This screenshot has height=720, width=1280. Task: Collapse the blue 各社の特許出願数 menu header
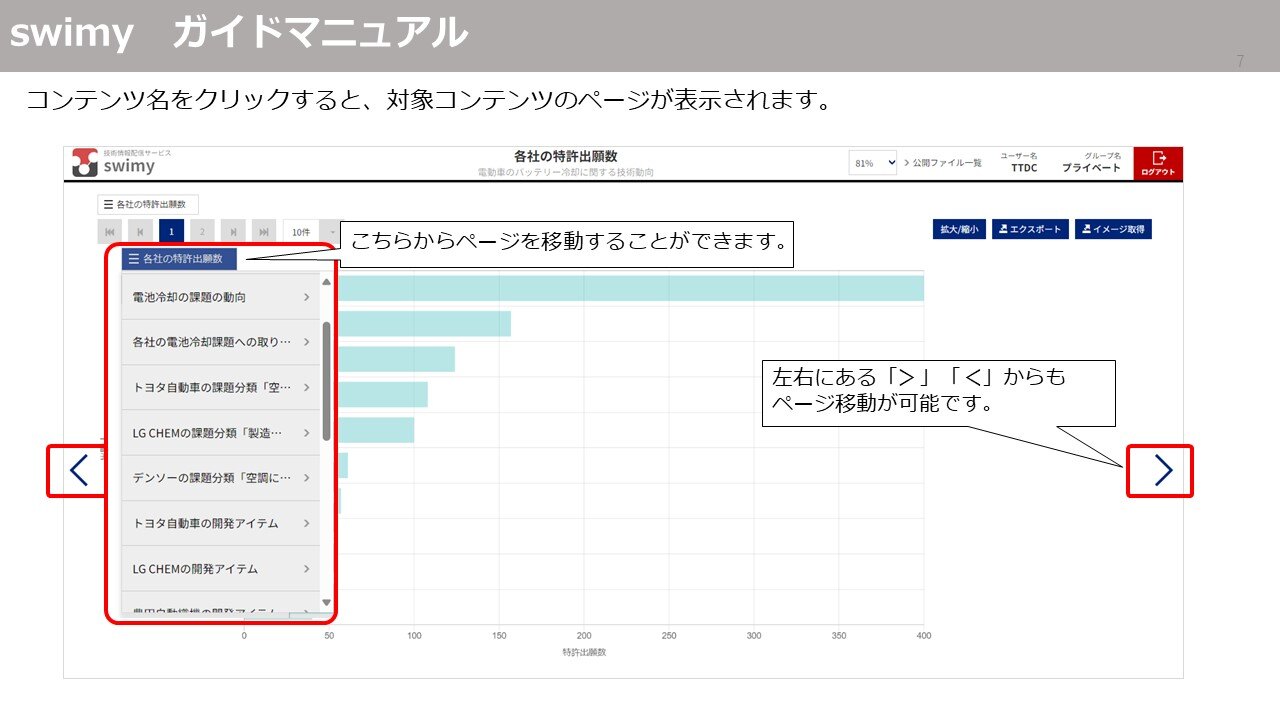click(179, 259)
